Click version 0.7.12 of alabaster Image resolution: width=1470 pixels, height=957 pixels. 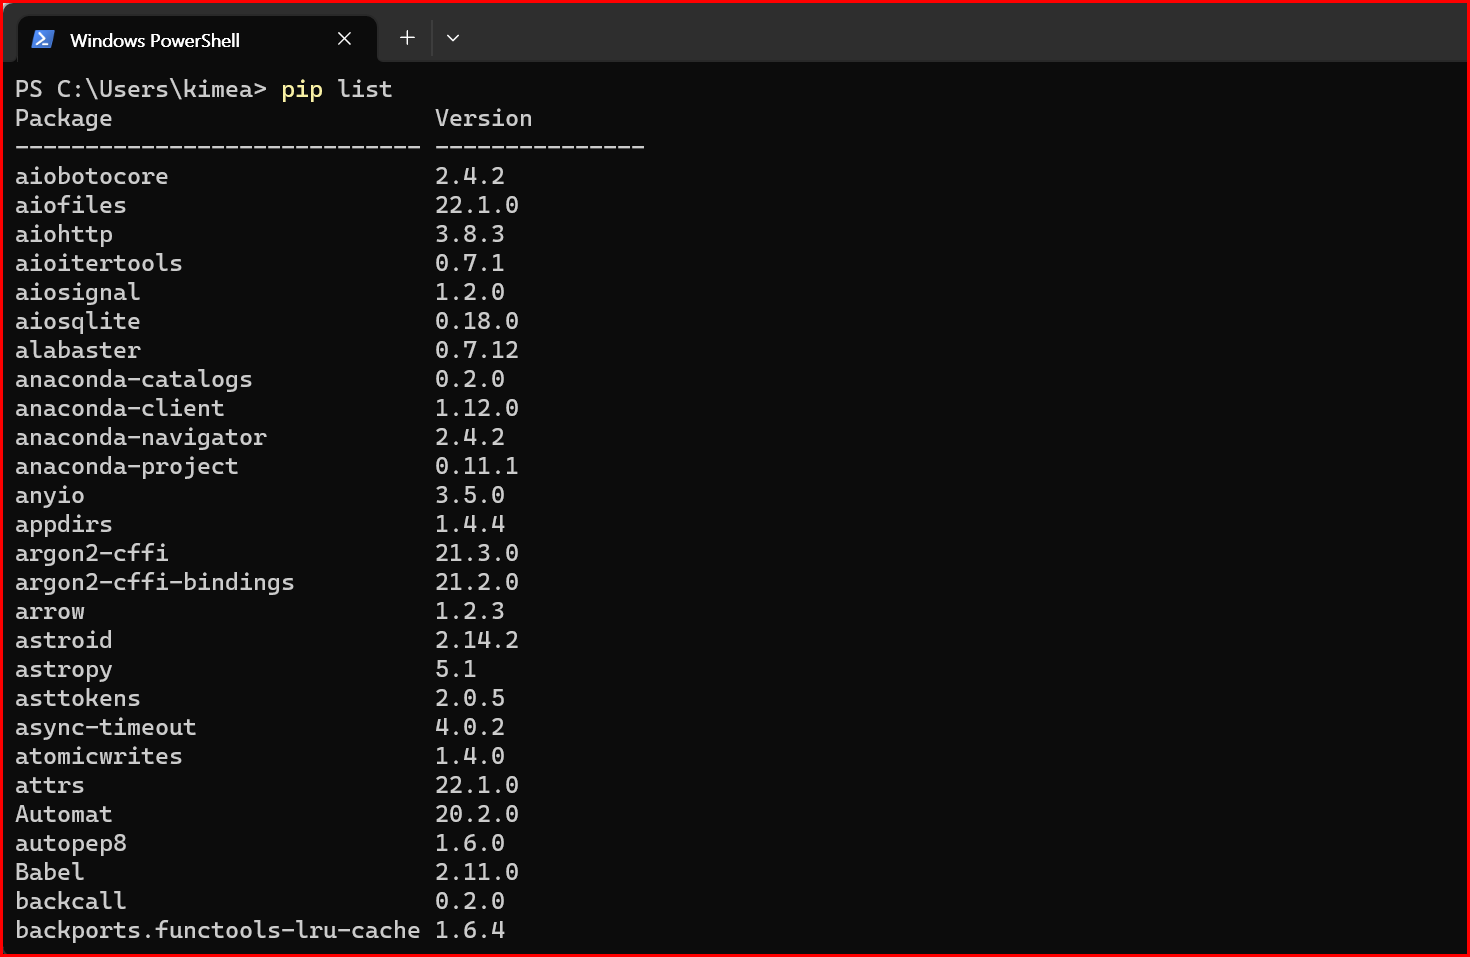[x=476, y=350]
